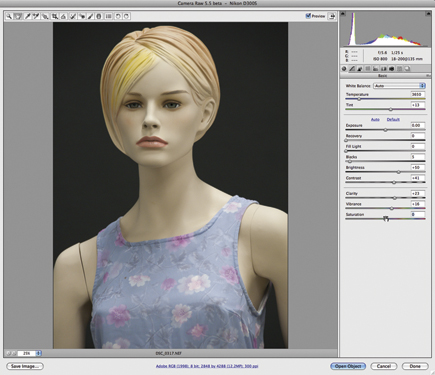Click the Brightness slider handle

pos(398,172)
